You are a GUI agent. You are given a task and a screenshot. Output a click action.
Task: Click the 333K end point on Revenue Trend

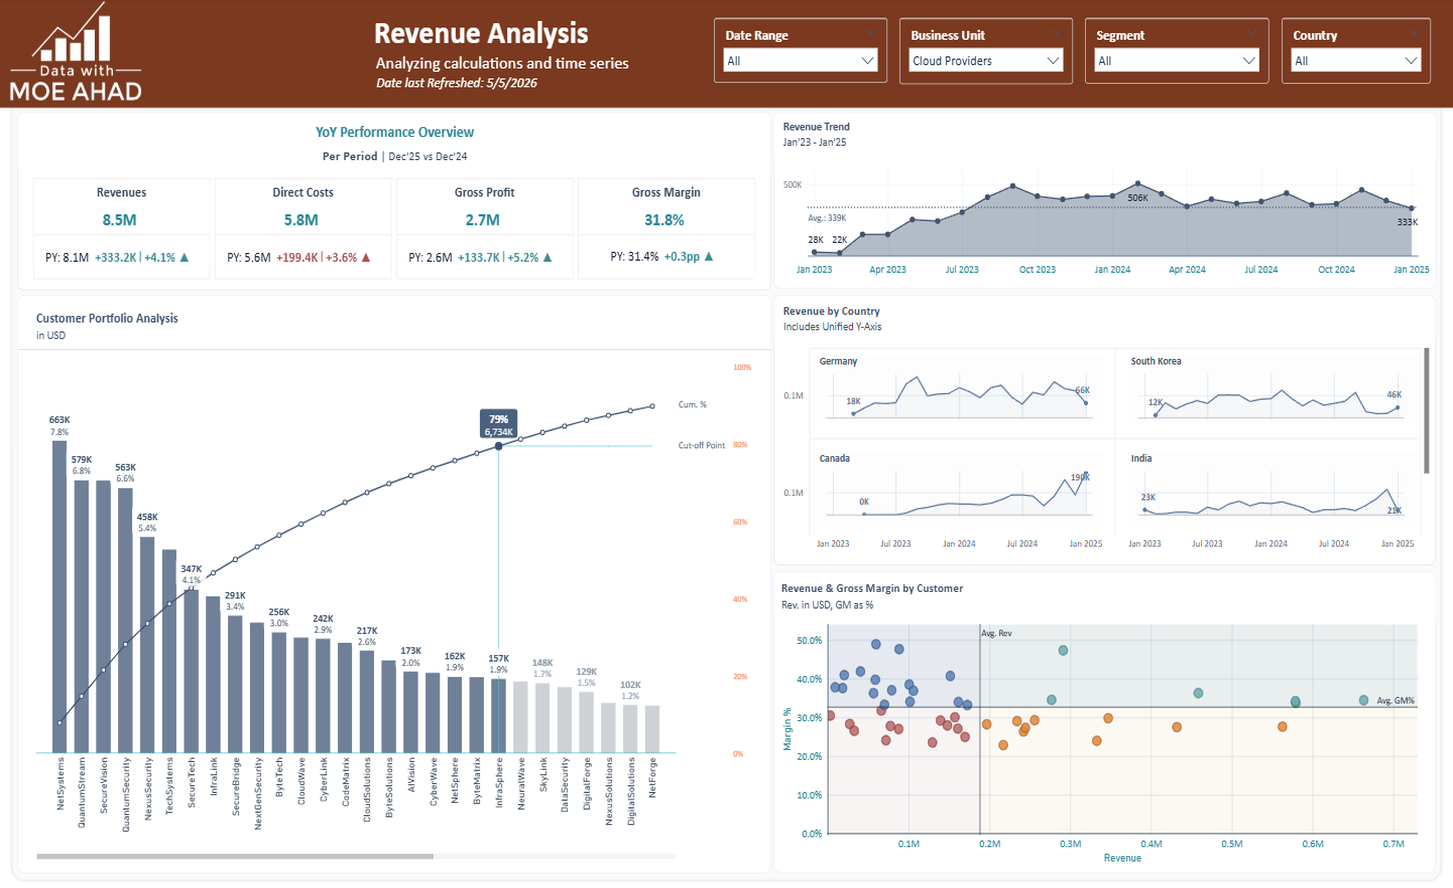1412,209
